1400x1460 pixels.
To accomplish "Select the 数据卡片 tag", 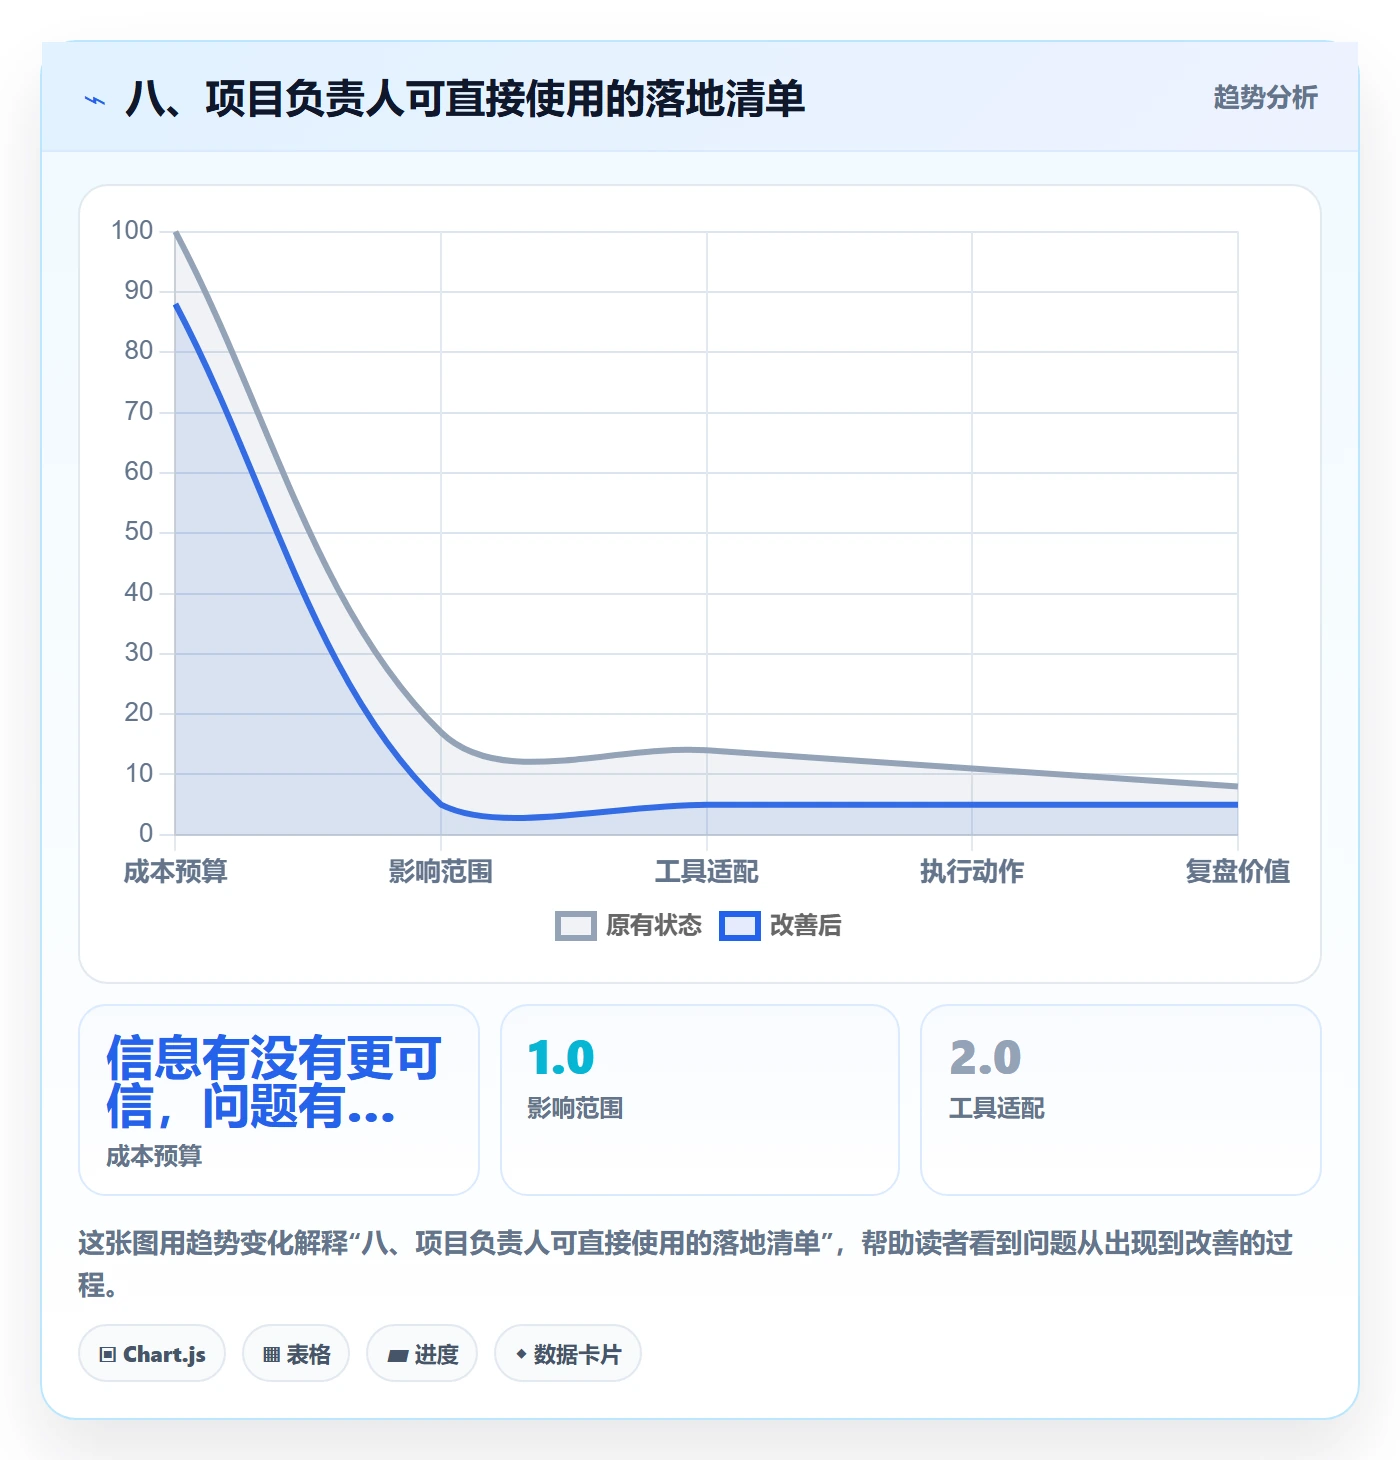I will [568, 1354].
